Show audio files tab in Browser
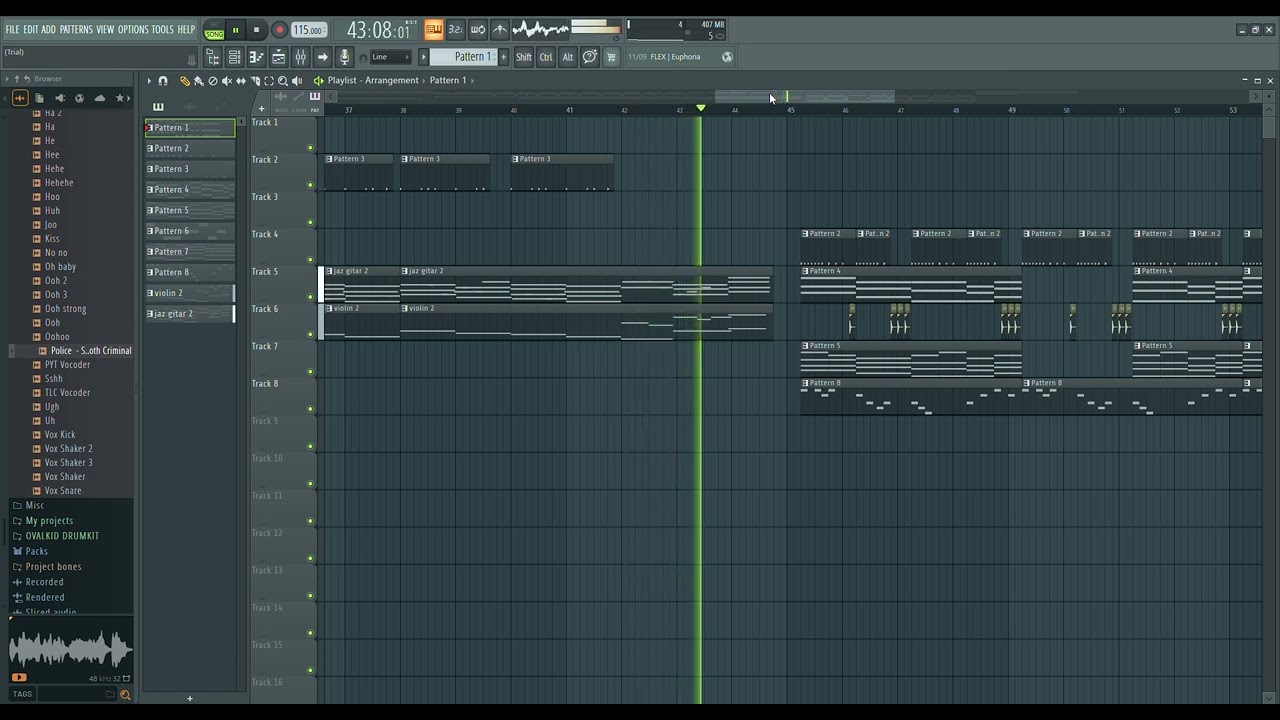 20,98
